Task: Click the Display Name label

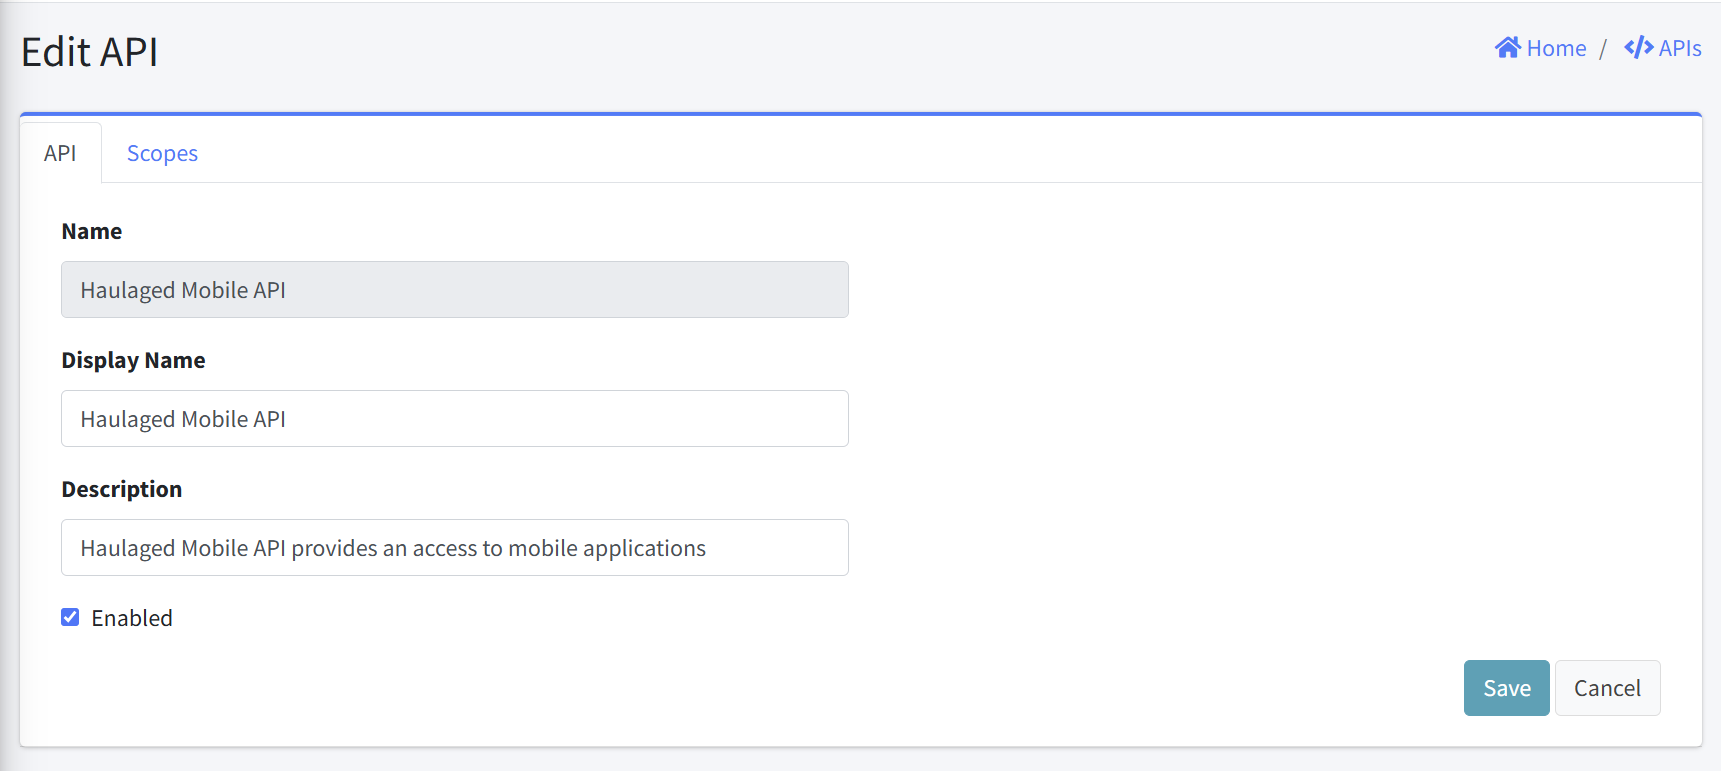Action: pos(133,360)
